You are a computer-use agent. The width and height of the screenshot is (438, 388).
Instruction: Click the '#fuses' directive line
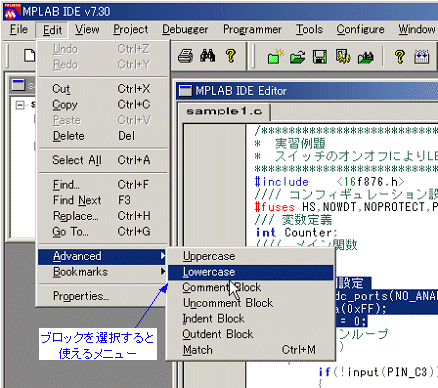point(346,207)
